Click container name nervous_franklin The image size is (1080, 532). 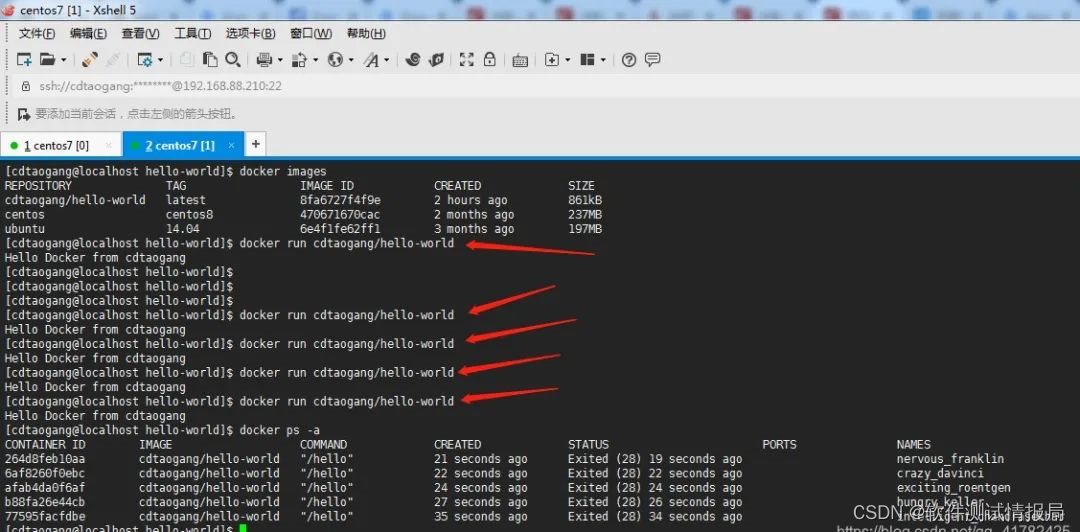point(950,459)
